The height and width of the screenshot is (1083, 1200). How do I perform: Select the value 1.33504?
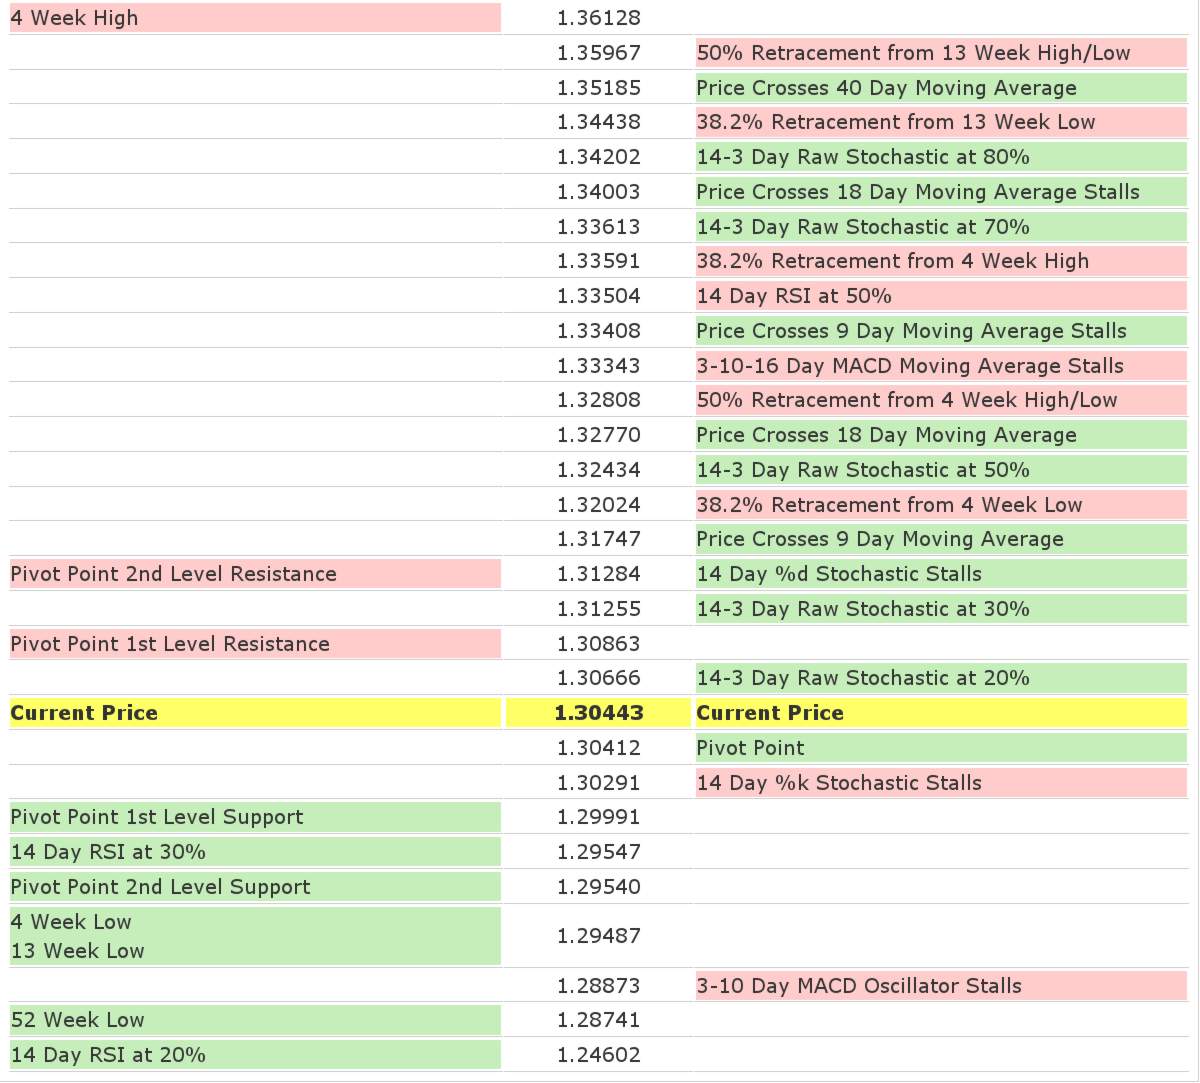[599, 296]
